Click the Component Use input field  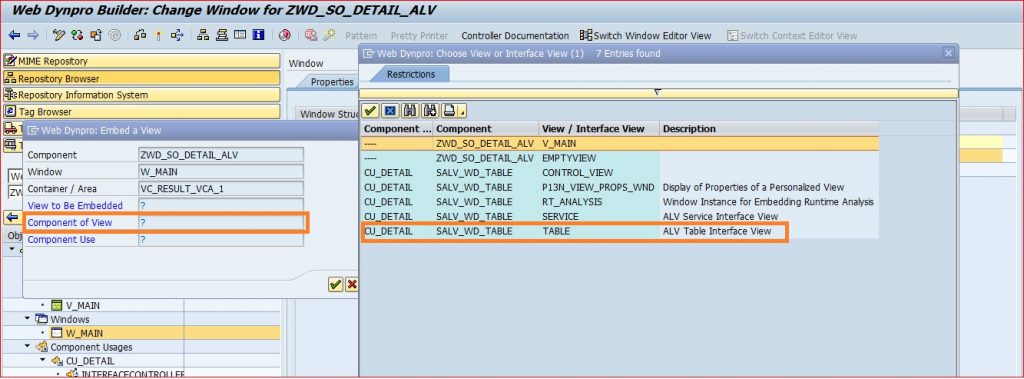pyautogui.click(x=221, y=239)
